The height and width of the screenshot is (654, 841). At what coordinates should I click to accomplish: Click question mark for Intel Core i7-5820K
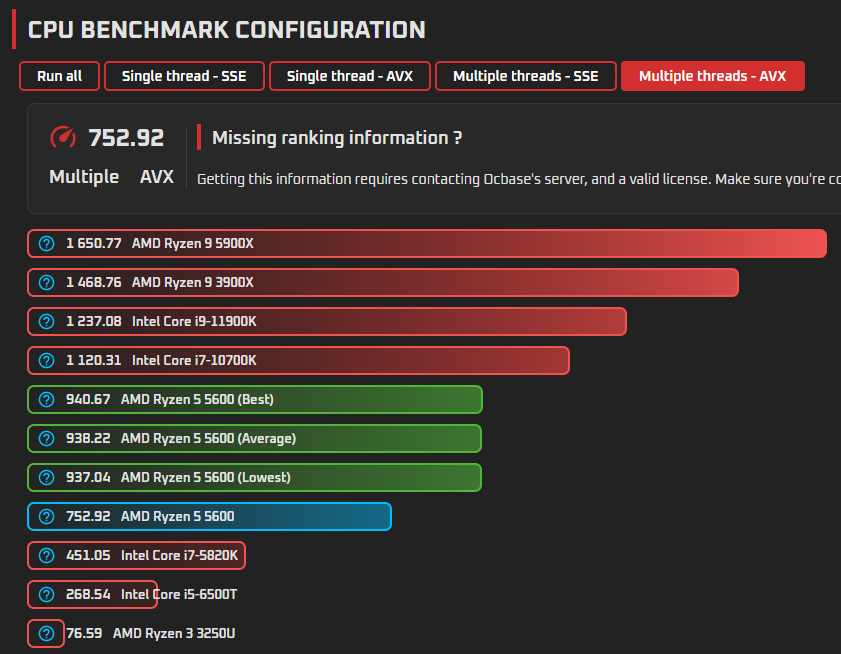pyautogui.click(x=47, y=555)
